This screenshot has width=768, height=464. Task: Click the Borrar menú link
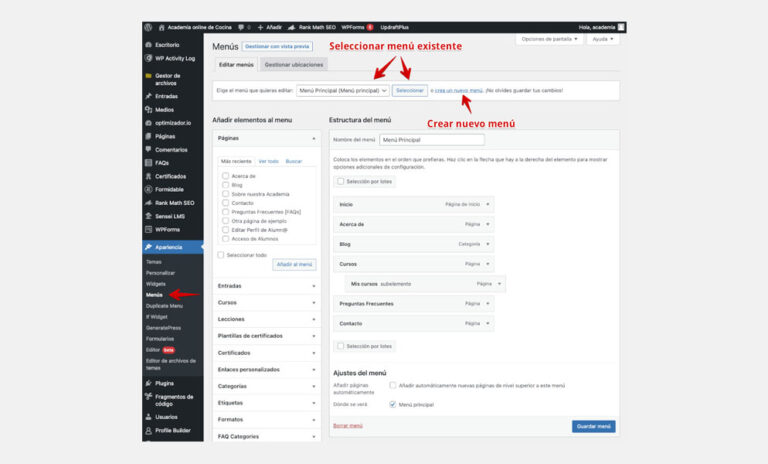click(348, 426)
